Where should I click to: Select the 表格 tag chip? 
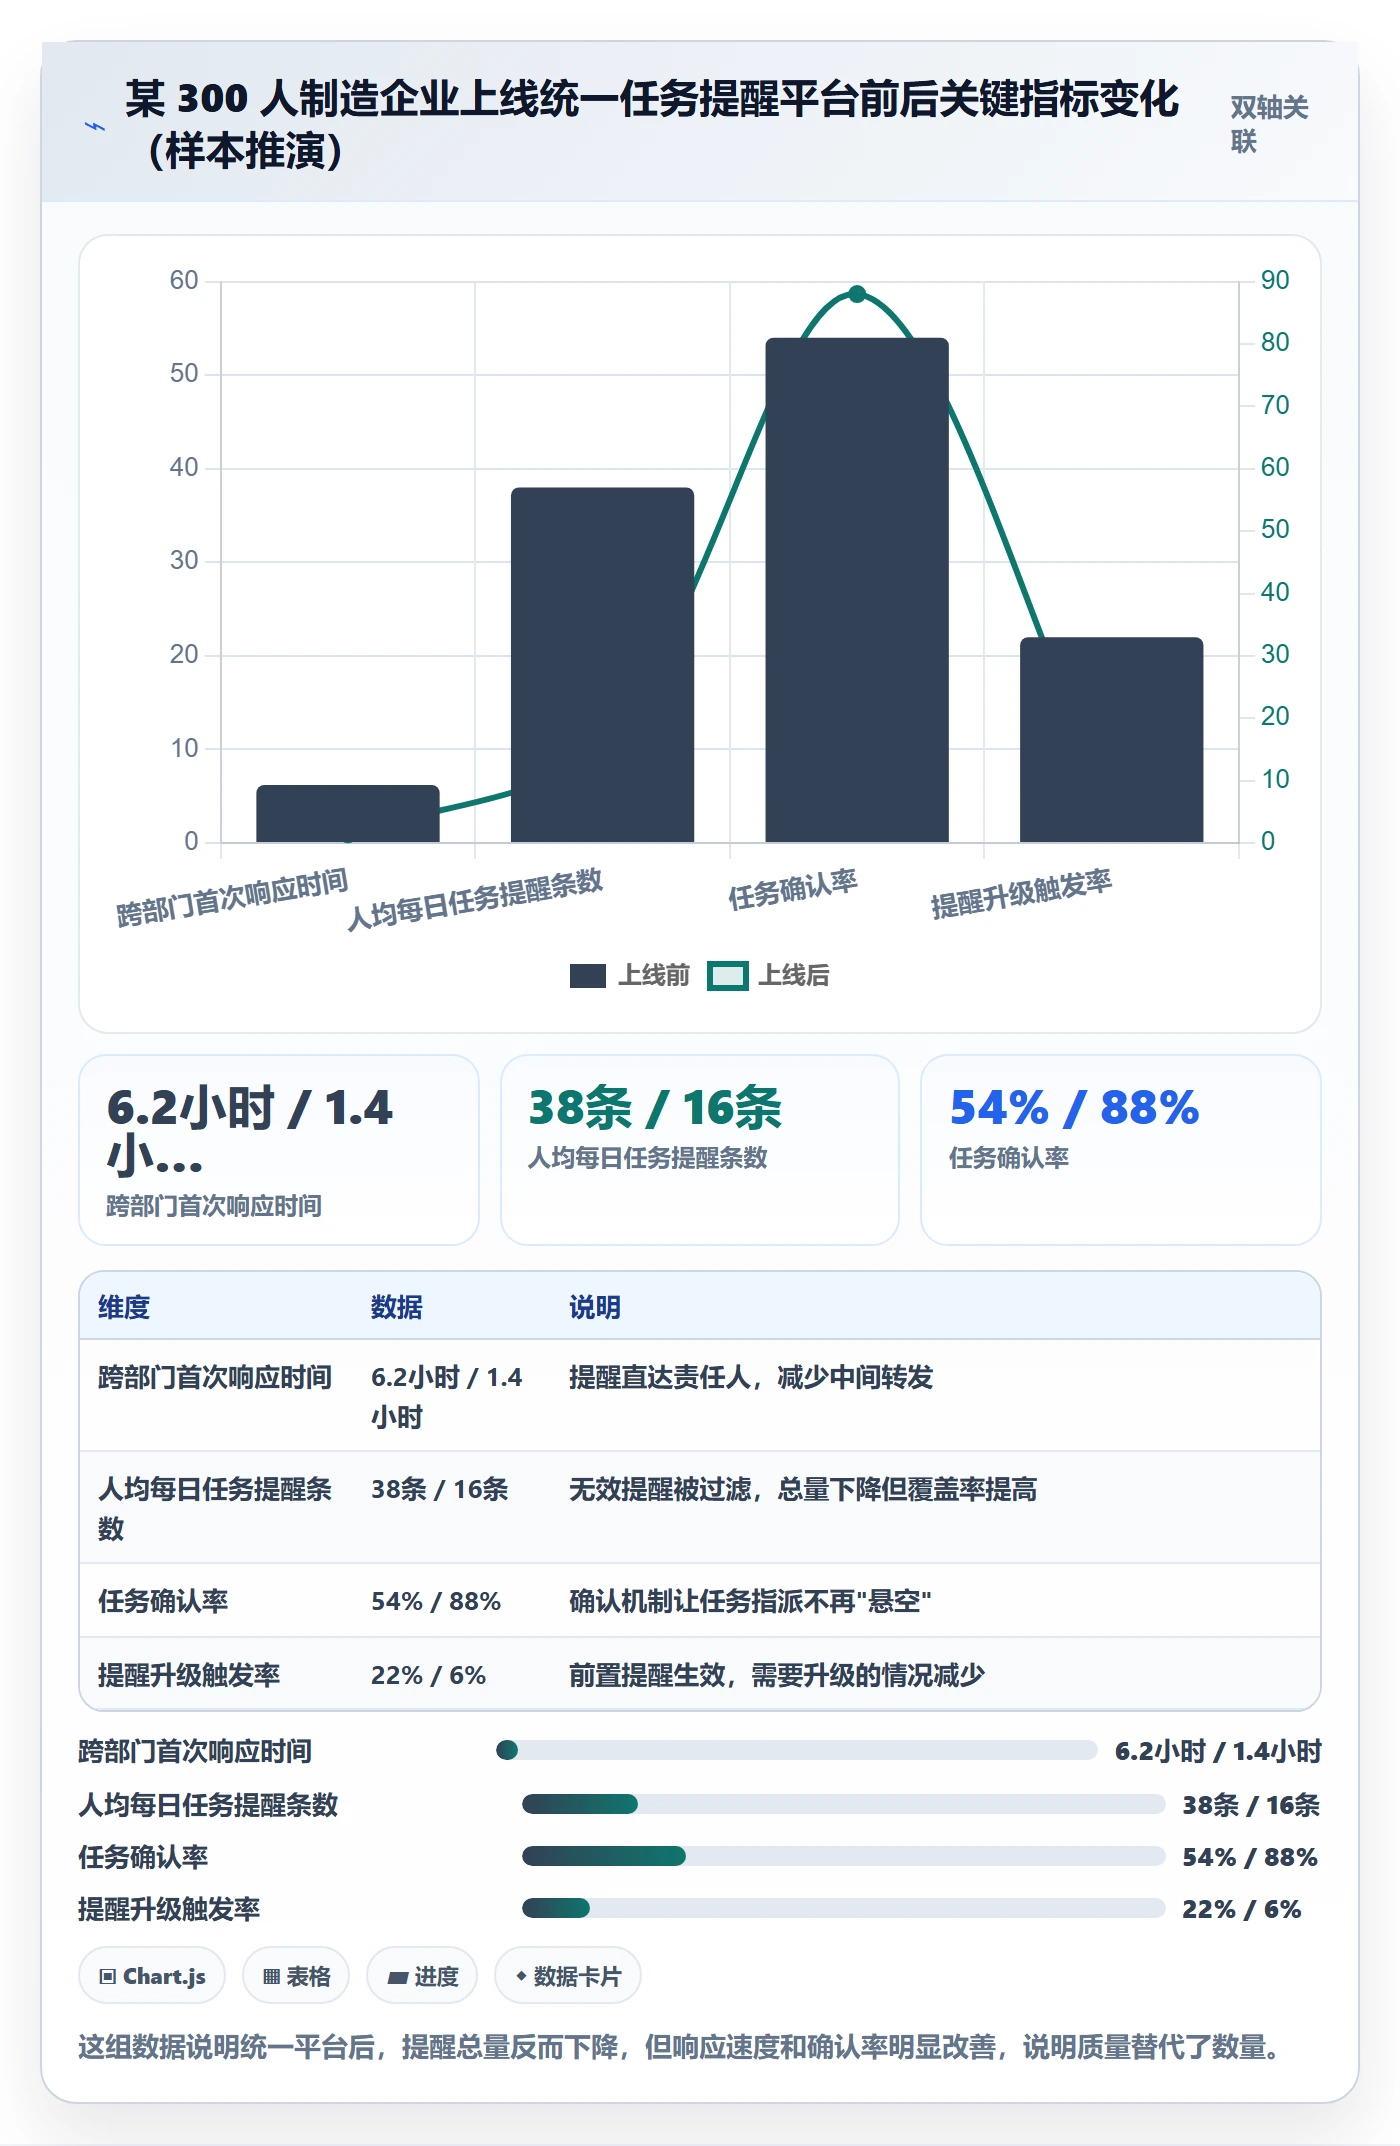(x=296, y=1976)
